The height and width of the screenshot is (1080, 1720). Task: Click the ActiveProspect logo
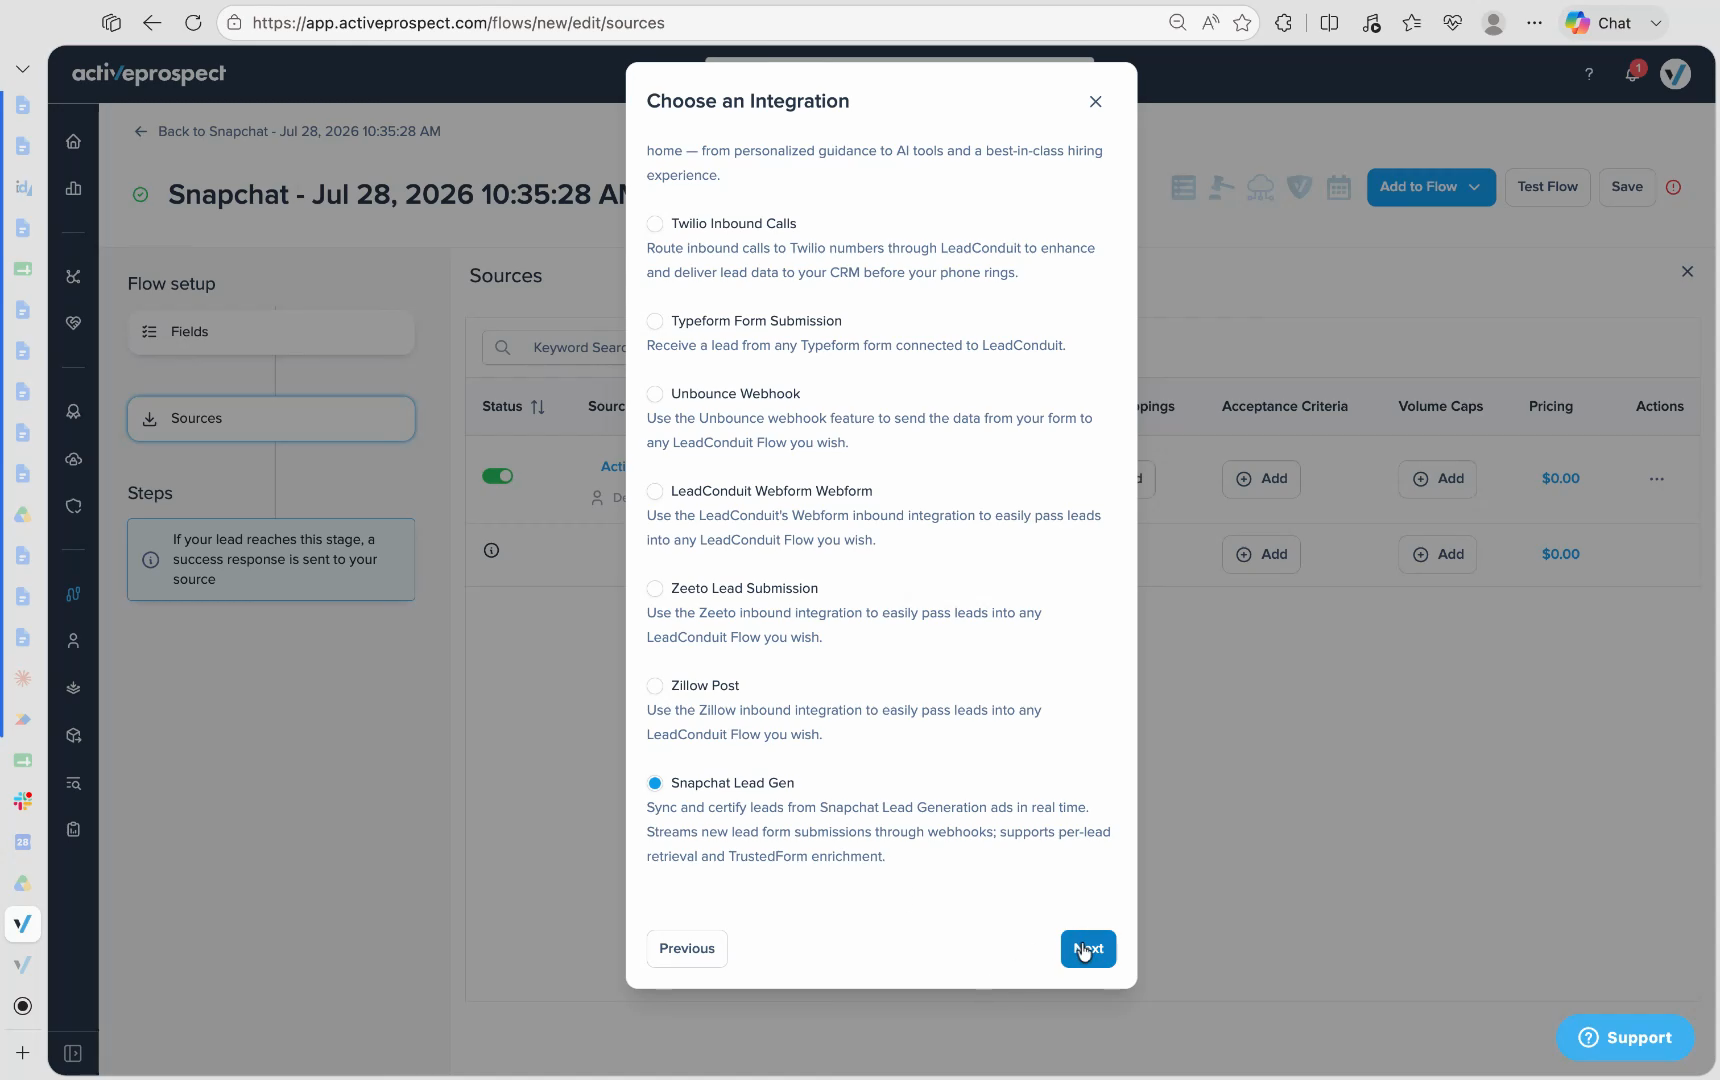pyautogui.click(x=149, y=74)
